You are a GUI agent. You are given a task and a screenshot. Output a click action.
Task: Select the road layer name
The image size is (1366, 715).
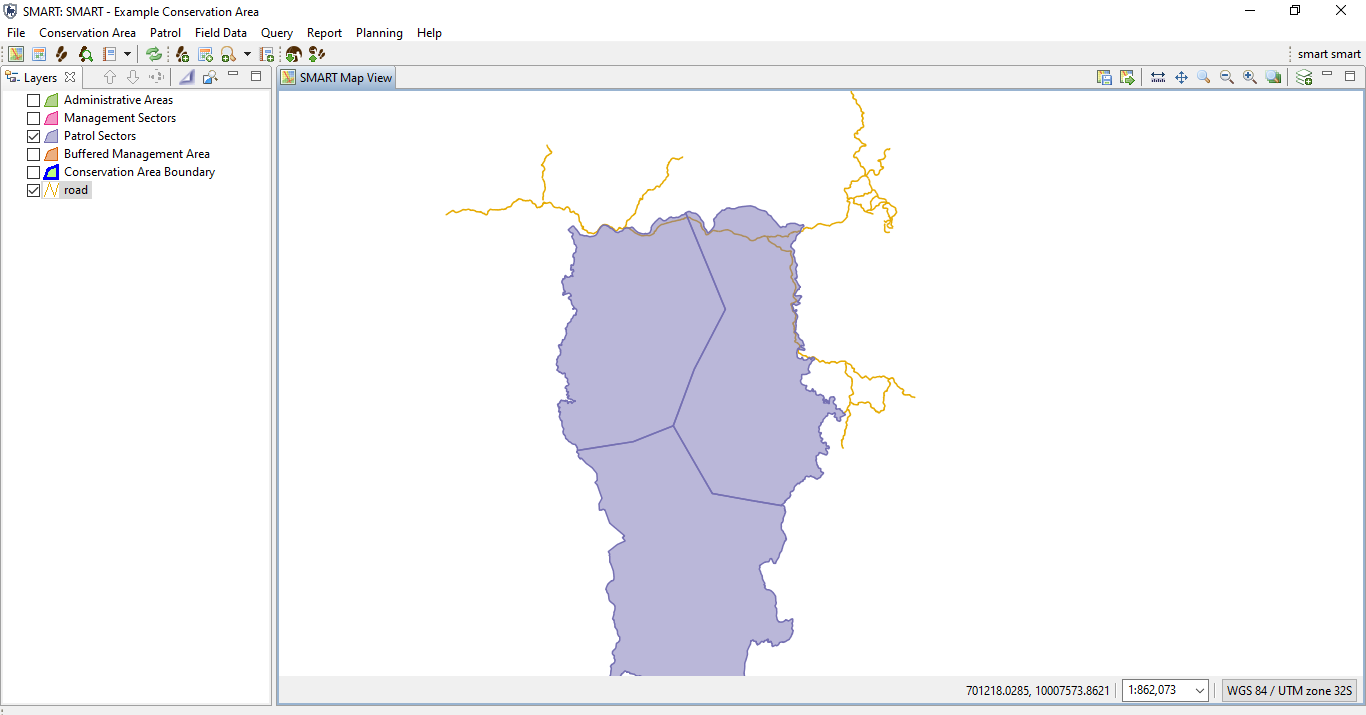pyautogui.click(x=76, y=190)
